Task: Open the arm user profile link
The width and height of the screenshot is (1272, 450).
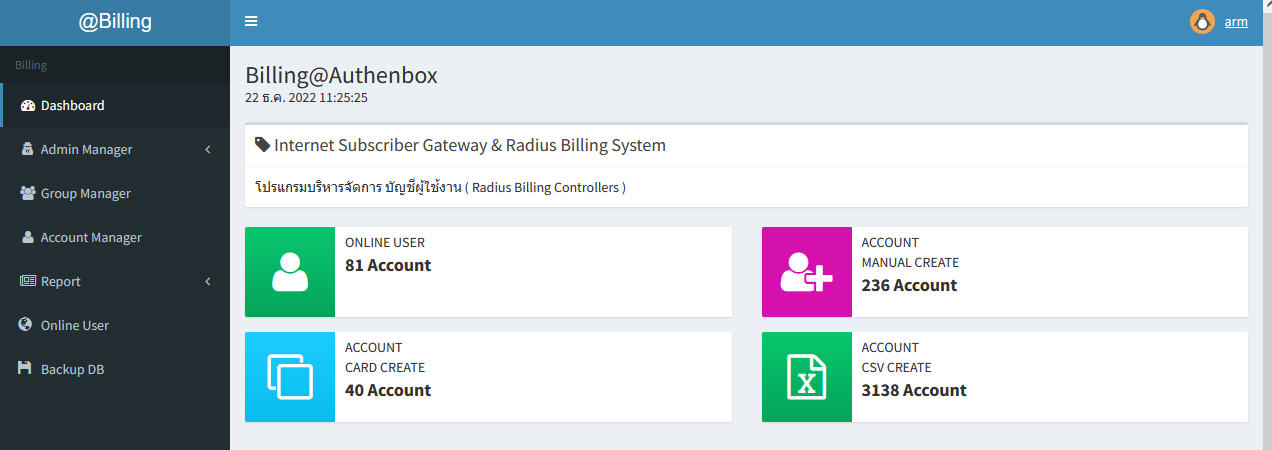Action: point(1236,22)
